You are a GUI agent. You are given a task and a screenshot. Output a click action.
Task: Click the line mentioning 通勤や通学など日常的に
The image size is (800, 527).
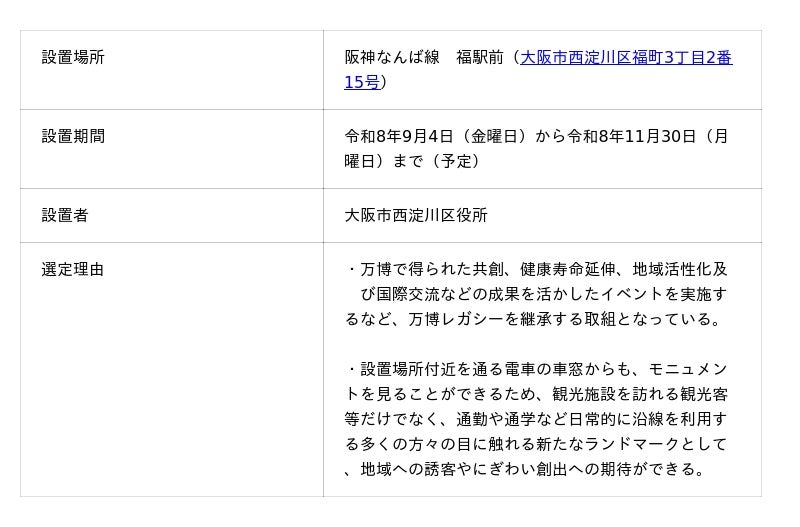536,419
